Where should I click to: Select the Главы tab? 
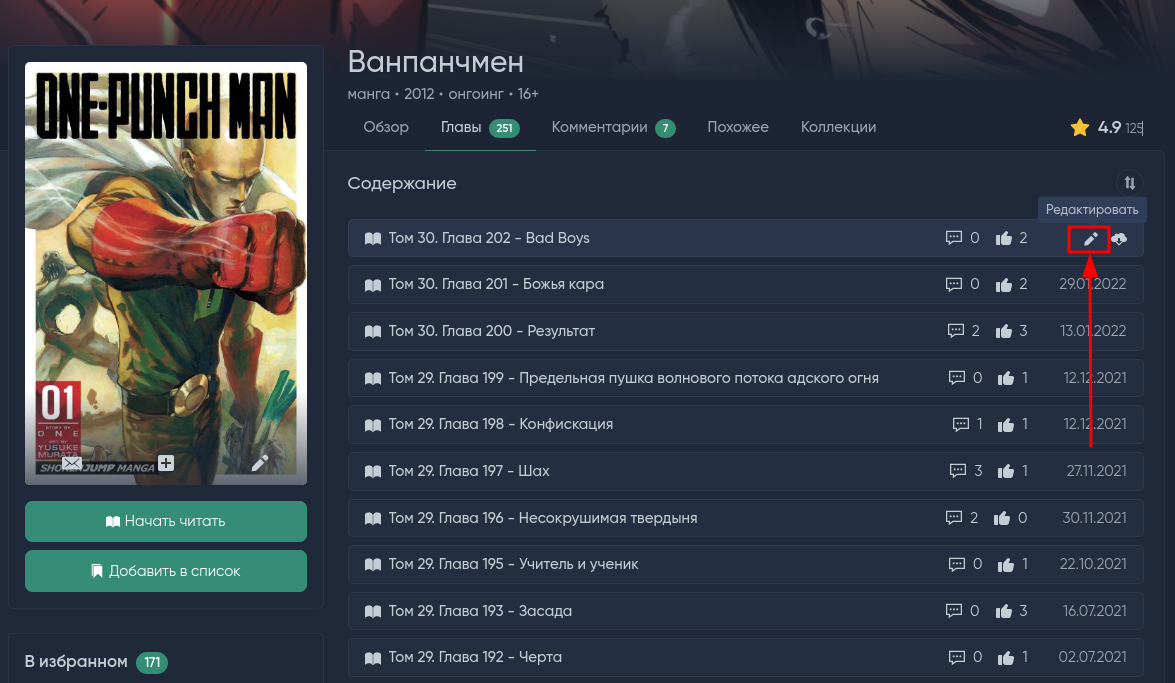480,127
